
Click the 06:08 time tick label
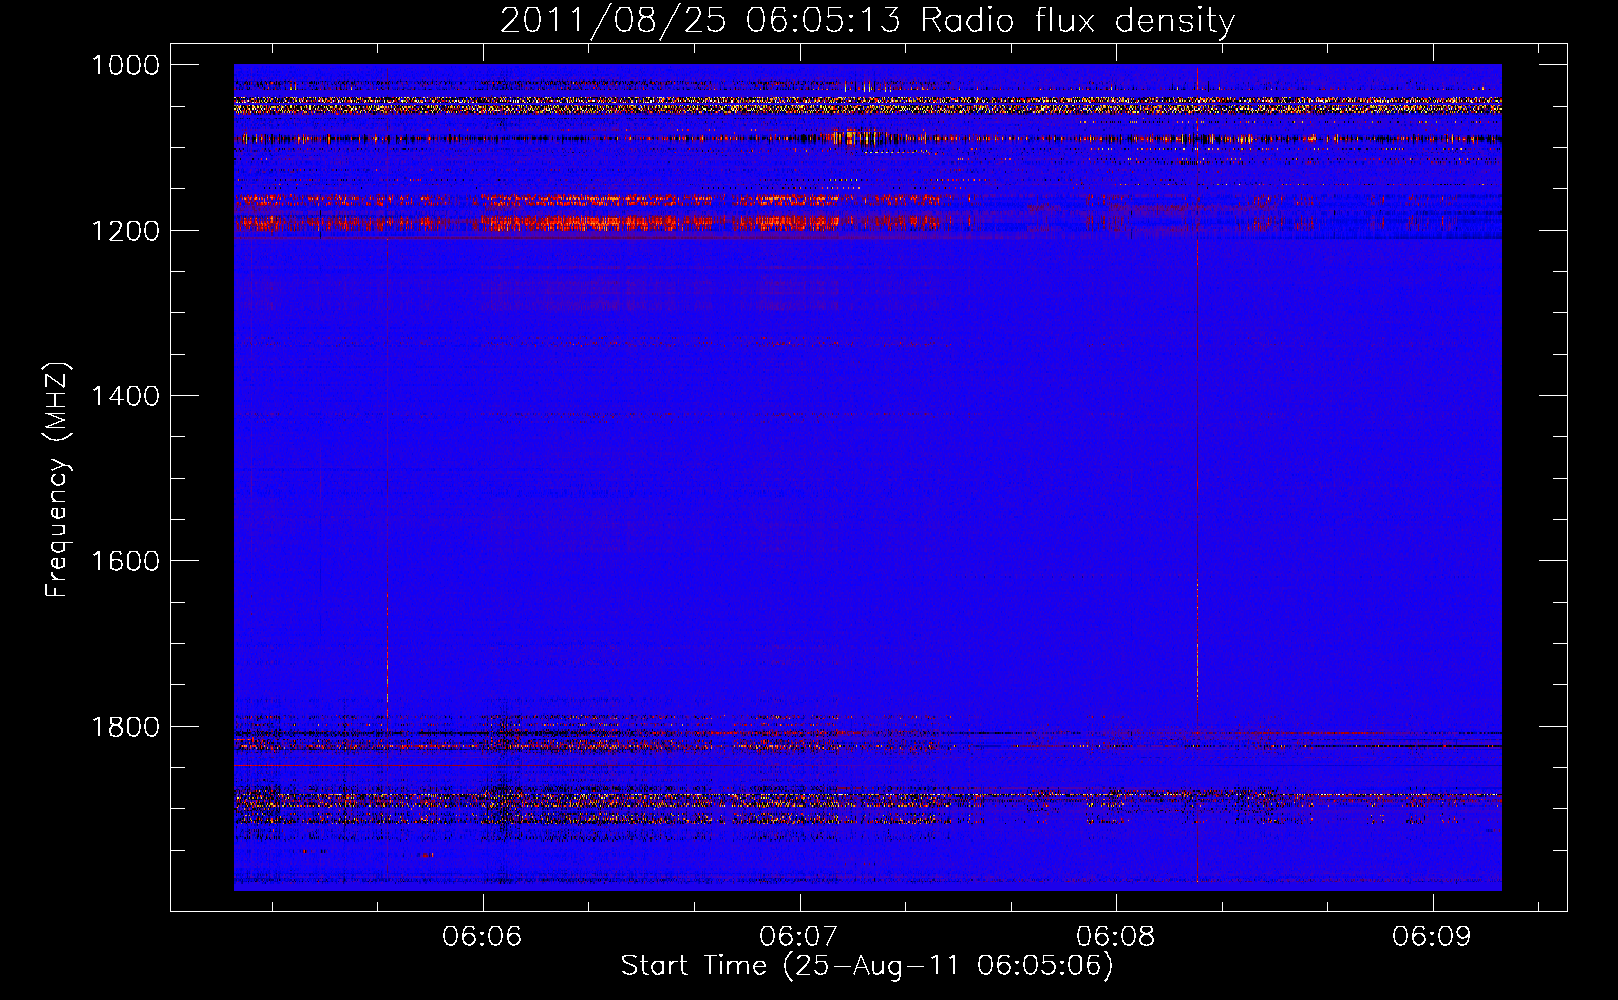[x=1116, y=937]
